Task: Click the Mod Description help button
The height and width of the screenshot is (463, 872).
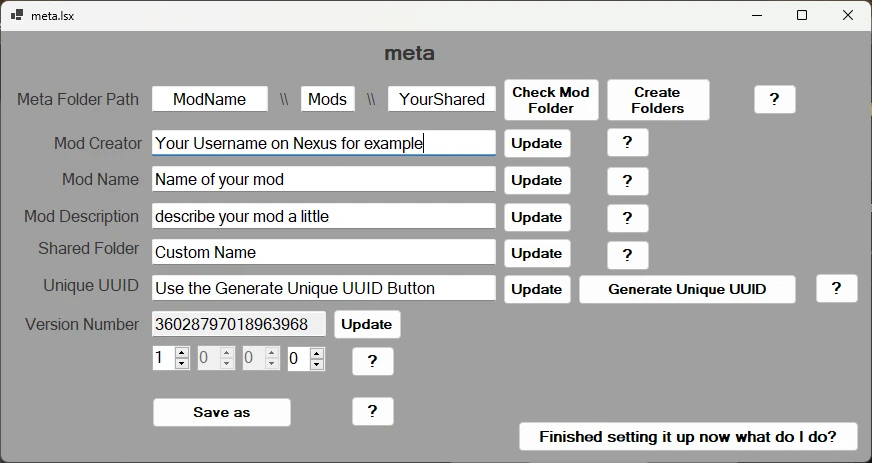Action: [x=627, y=218]
